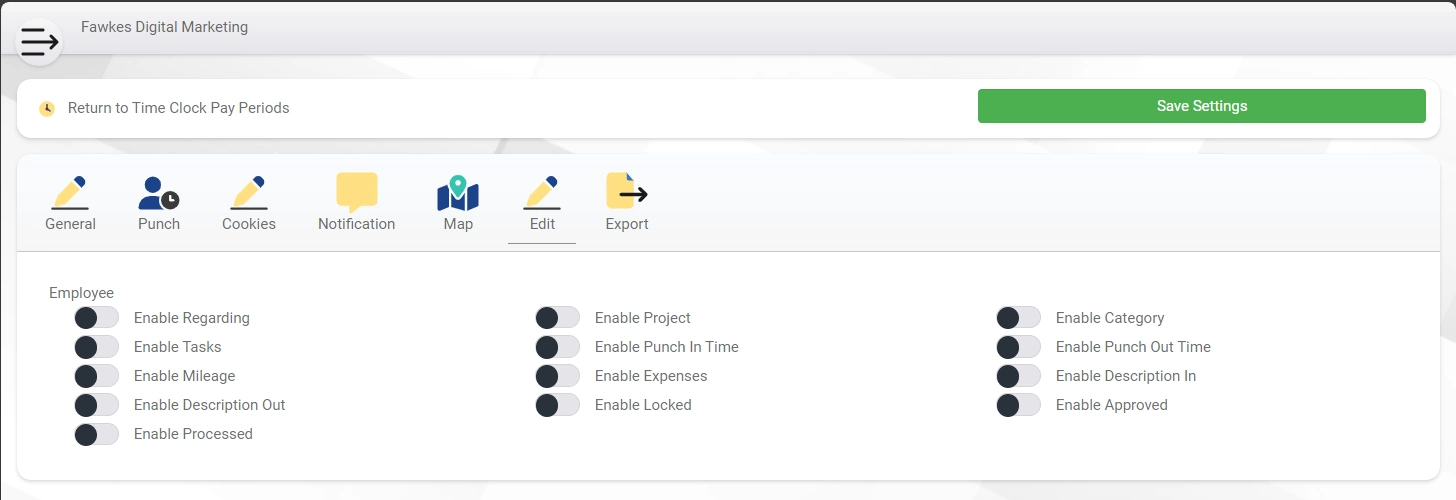The height and width of the screenshot is (500, 1456).
Task: Switch on Enable Punch In Time
Action: (x=558, y=347)
